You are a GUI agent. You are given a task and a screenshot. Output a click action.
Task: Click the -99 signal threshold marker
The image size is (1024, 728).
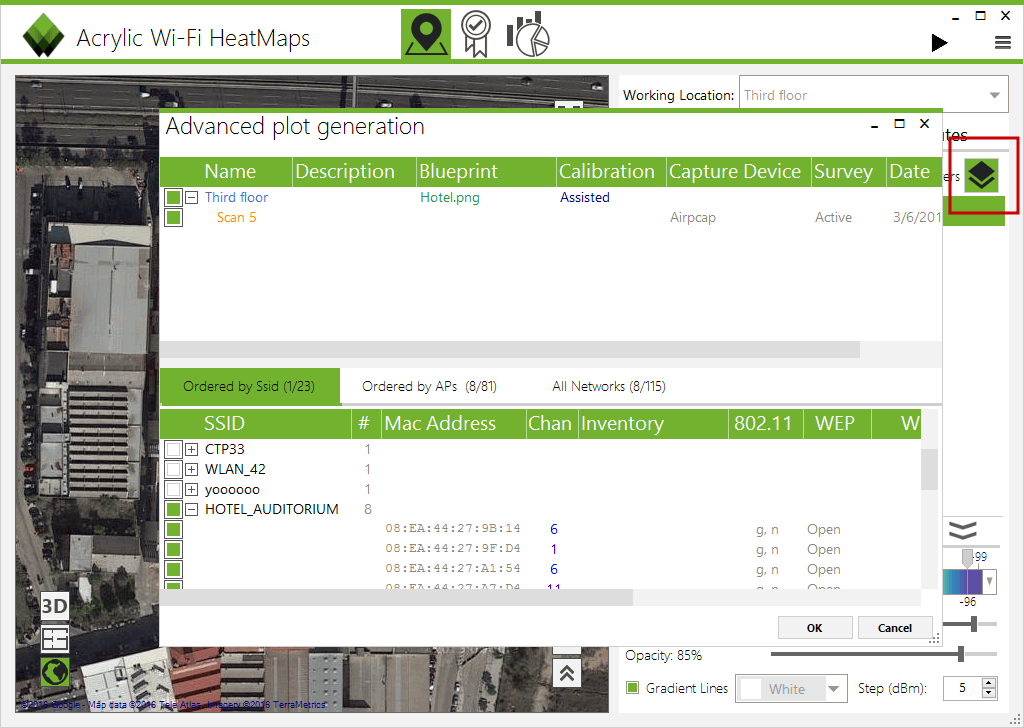(x=967, y=558)
